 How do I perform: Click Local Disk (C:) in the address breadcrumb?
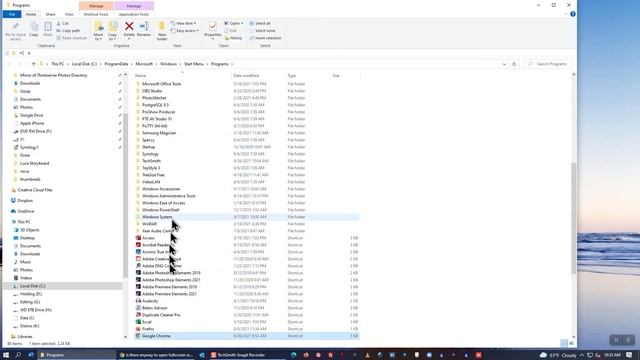click(84, 64)
